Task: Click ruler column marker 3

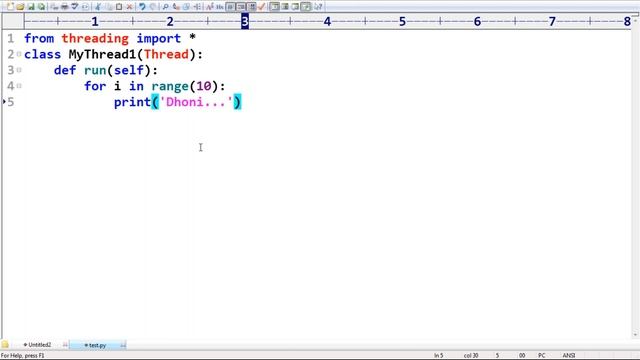Action: point(245,21)
